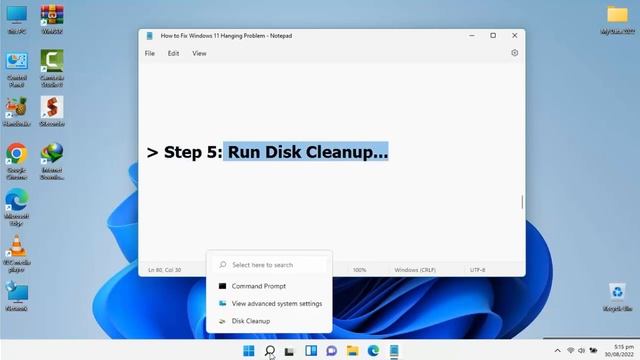Click the volume speaker tray icon

(582, 351)
